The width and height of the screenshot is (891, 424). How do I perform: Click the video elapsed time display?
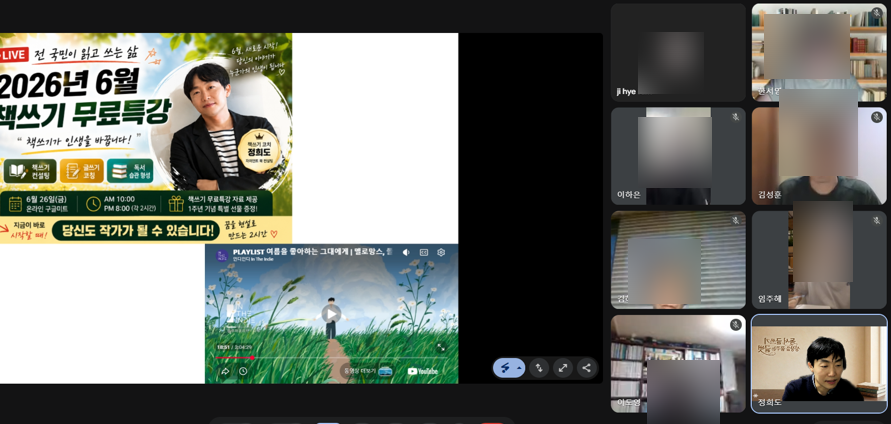pyautogui.click(x=234, y=347)
